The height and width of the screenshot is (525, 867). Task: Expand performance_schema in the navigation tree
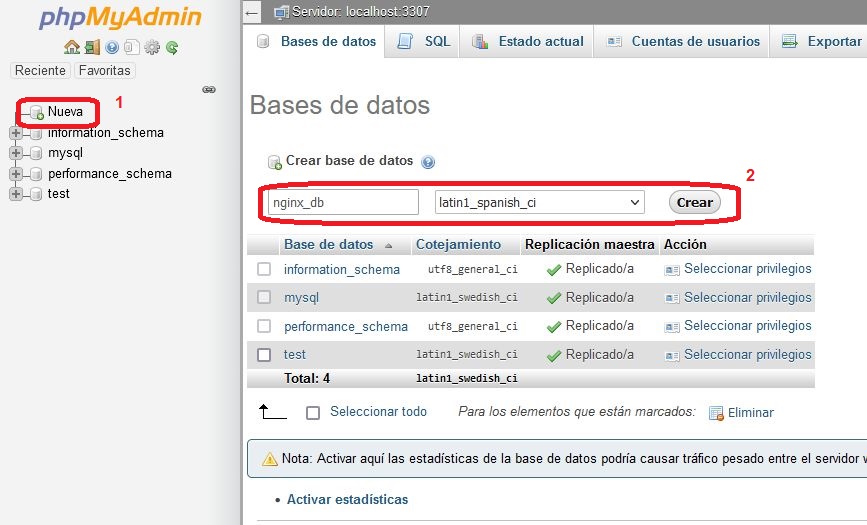tap(15, 174)
